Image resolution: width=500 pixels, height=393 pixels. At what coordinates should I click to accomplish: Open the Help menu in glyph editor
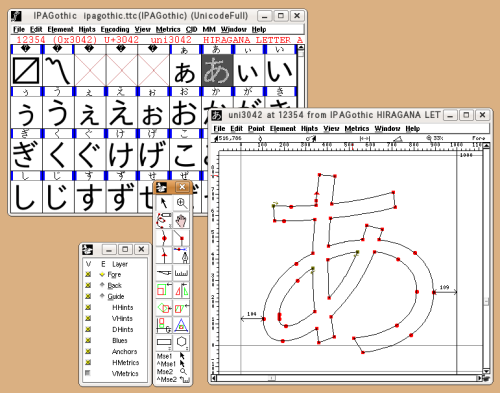pyautogui.click(x=413, y=129)
